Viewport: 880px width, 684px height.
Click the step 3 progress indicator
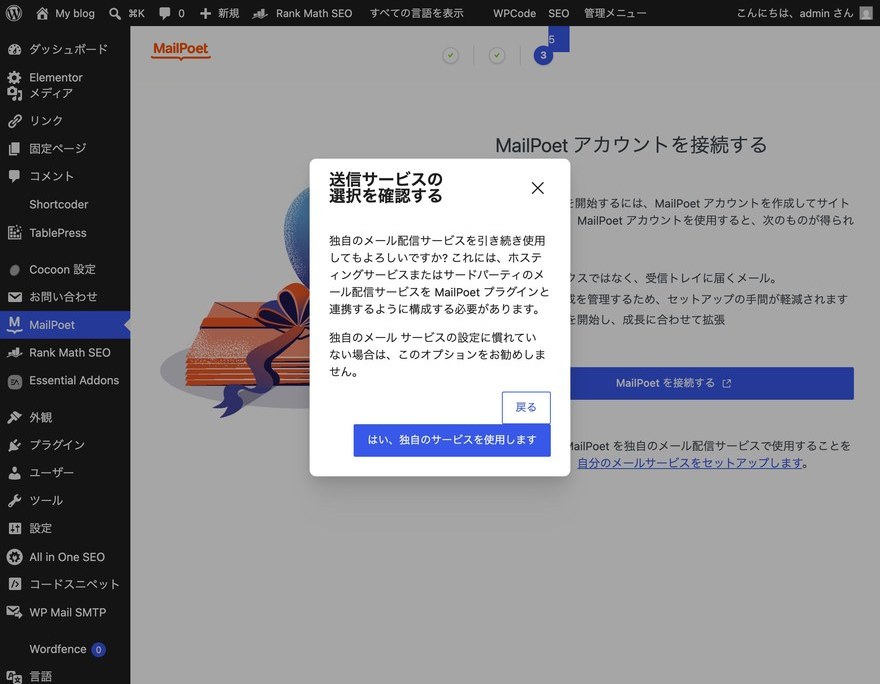pyautogui.click(x=543, y=56)
